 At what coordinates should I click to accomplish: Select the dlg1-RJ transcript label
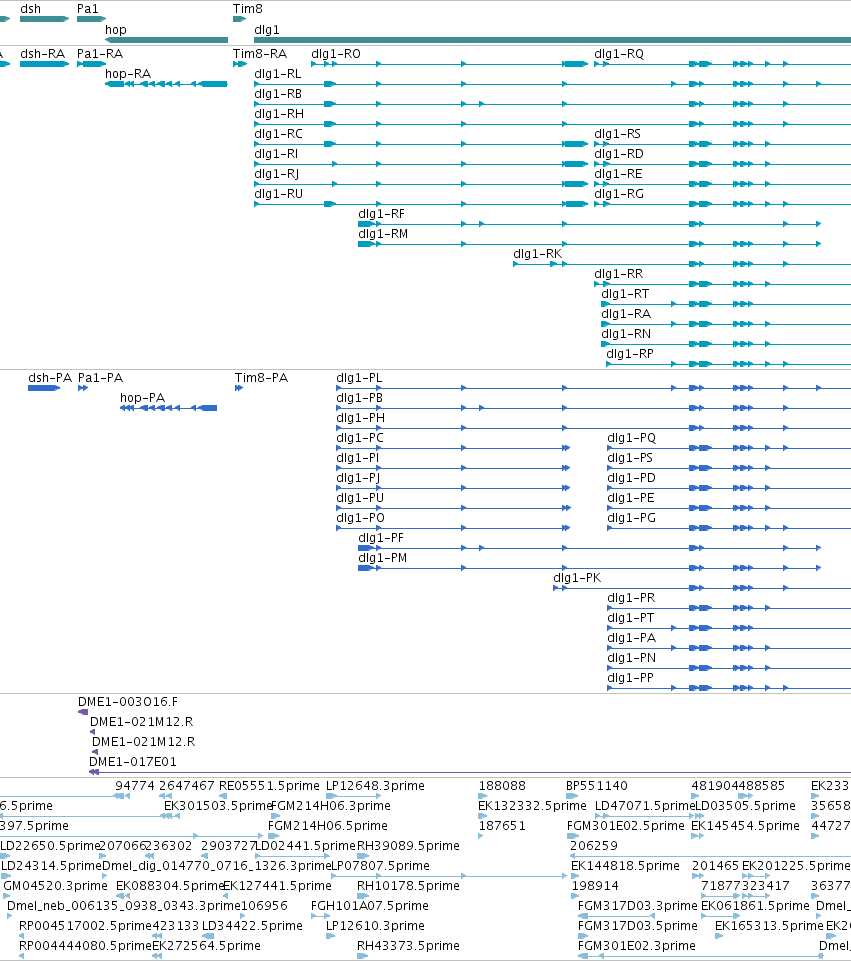tap(277, 174)
